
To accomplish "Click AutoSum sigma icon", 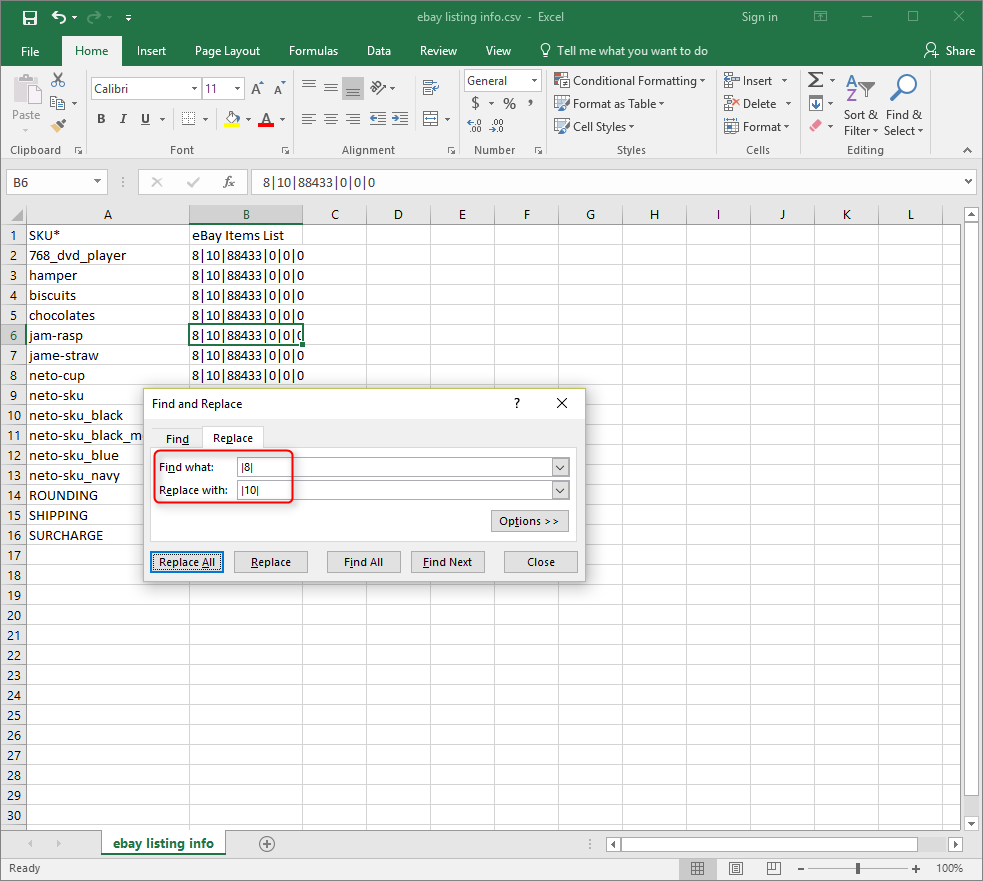I will pyautogui.click(x=816, y=80).
